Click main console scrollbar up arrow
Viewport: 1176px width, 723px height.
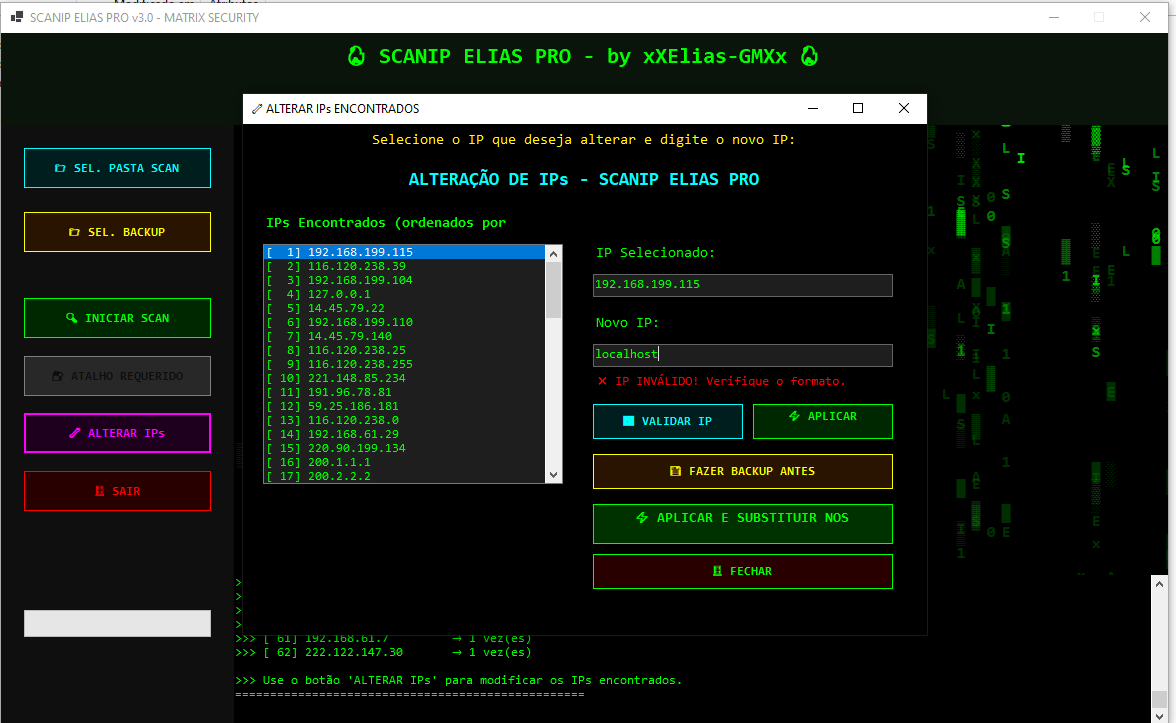click(x=1160, y=584)
